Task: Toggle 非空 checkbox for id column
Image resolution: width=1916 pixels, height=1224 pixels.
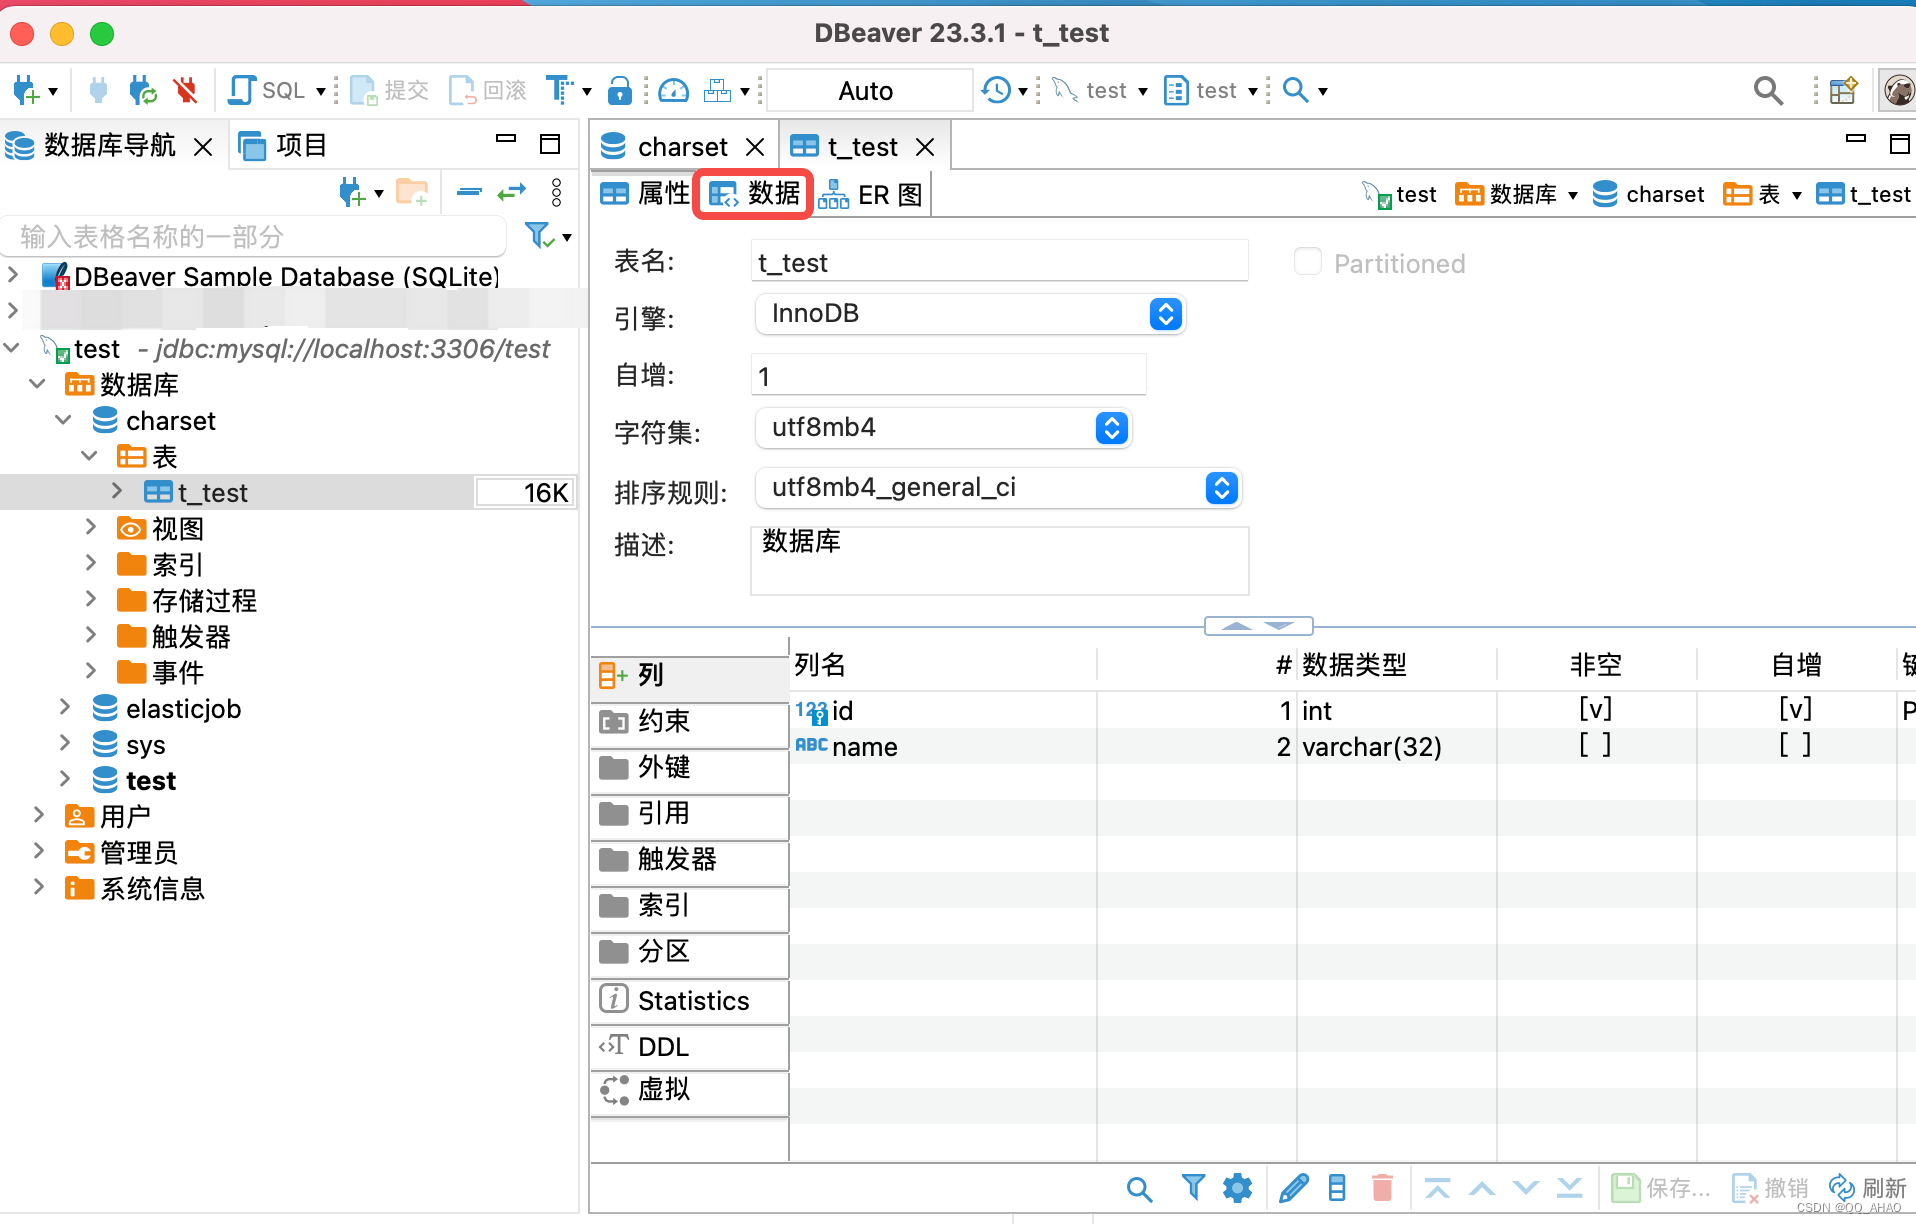Action: 1595,710
